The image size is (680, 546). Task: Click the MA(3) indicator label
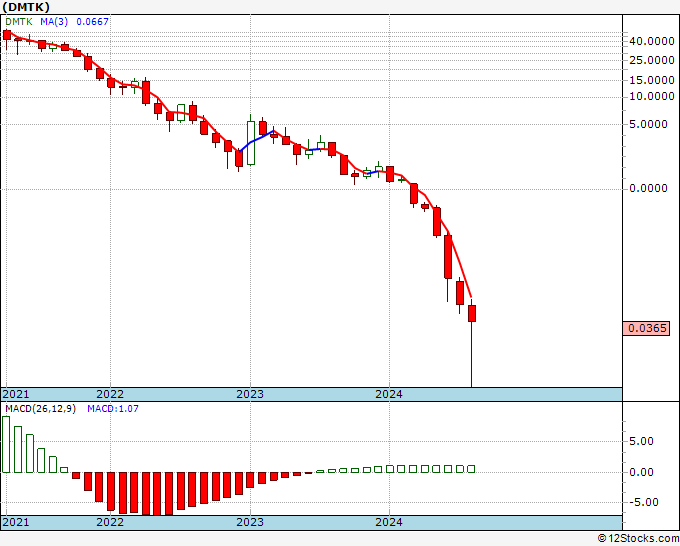click(54, 22)
